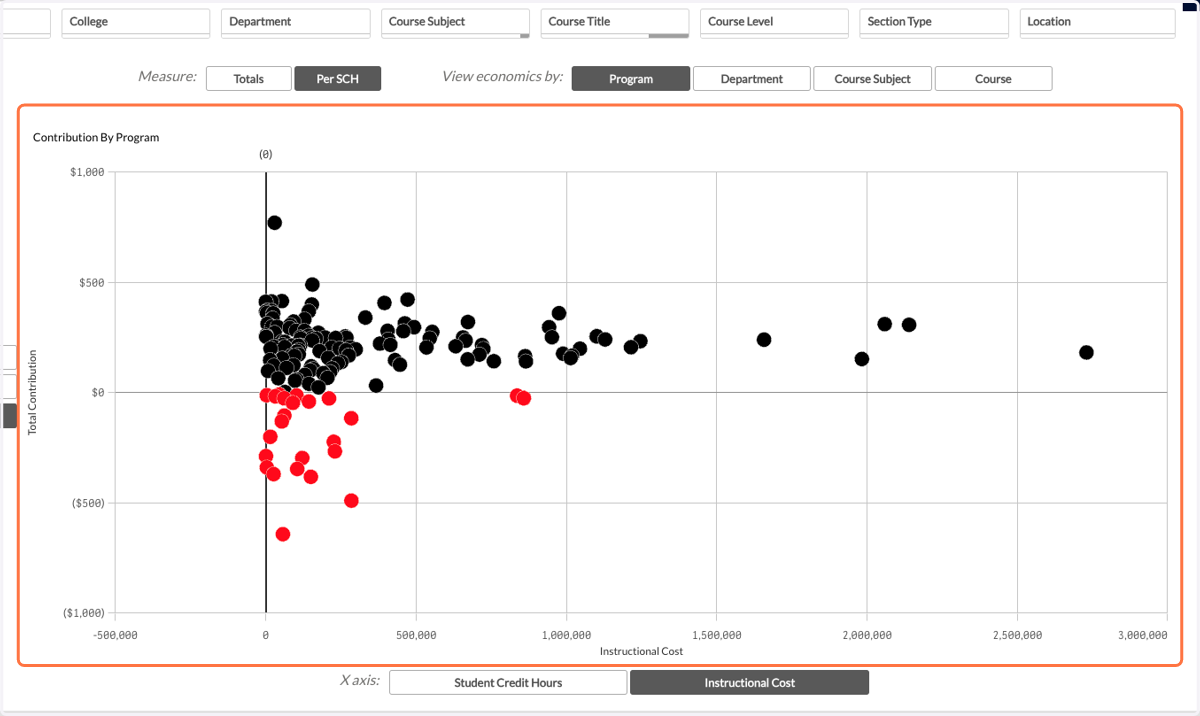
Task: Click the 3,000,000 x-axis tick label
Action: coord(1143,635)
